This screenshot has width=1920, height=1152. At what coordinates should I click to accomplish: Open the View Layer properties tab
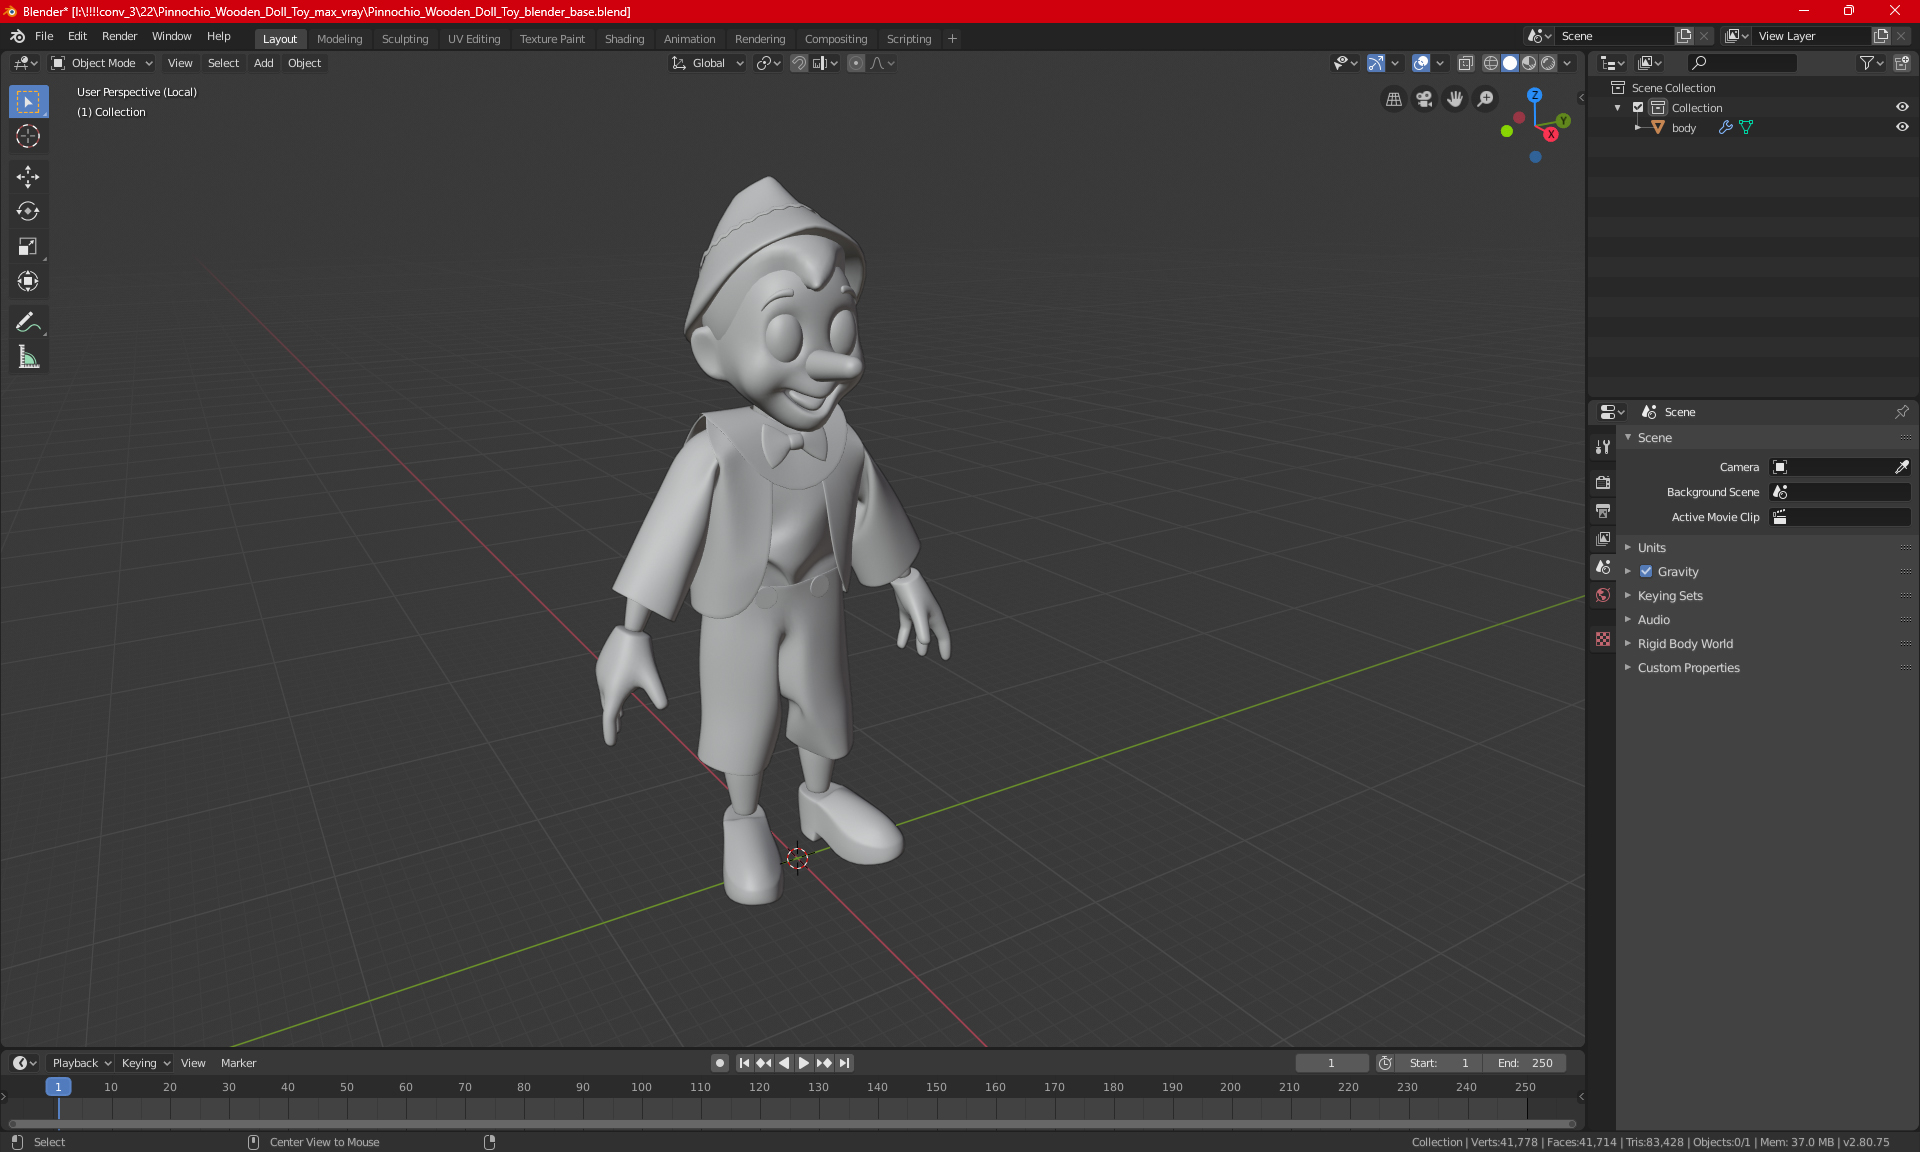1603,538
